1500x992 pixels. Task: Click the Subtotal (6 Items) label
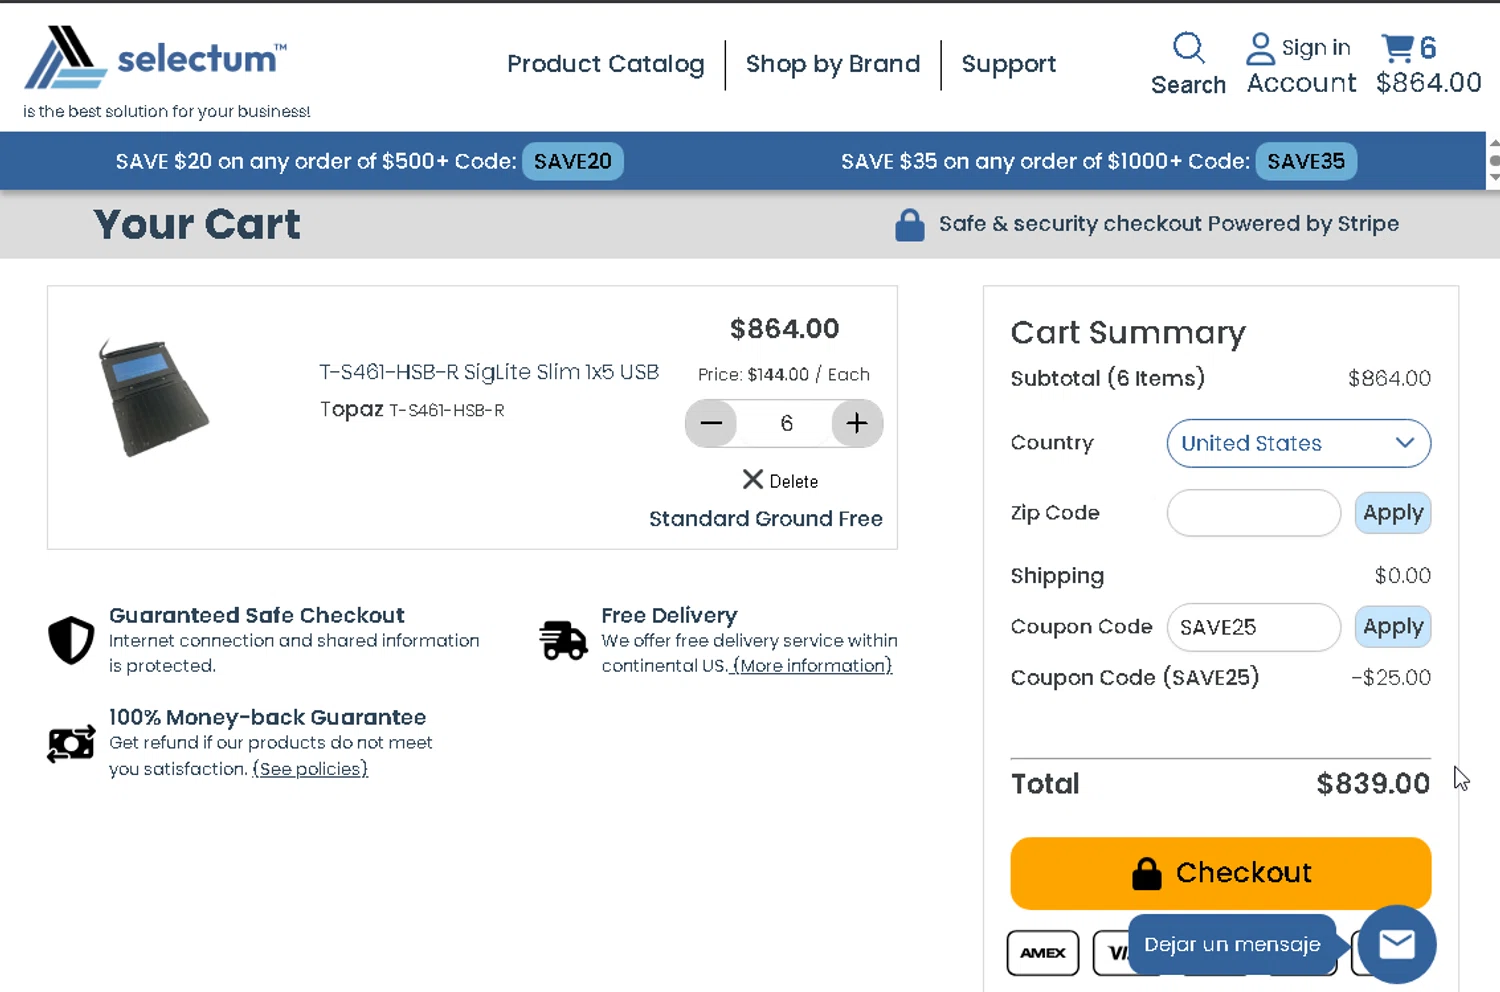pyautogui.click(x=1107, y=378)
